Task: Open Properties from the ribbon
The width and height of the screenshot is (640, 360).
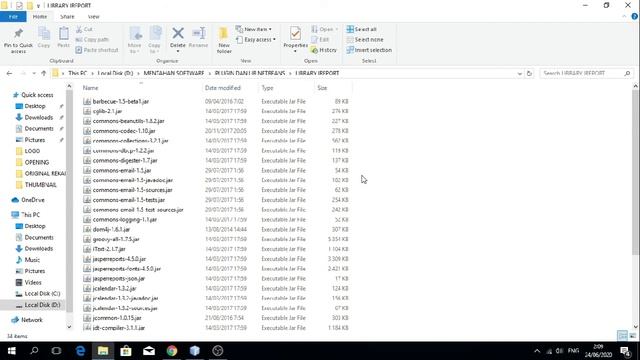Action: (295, 39)
